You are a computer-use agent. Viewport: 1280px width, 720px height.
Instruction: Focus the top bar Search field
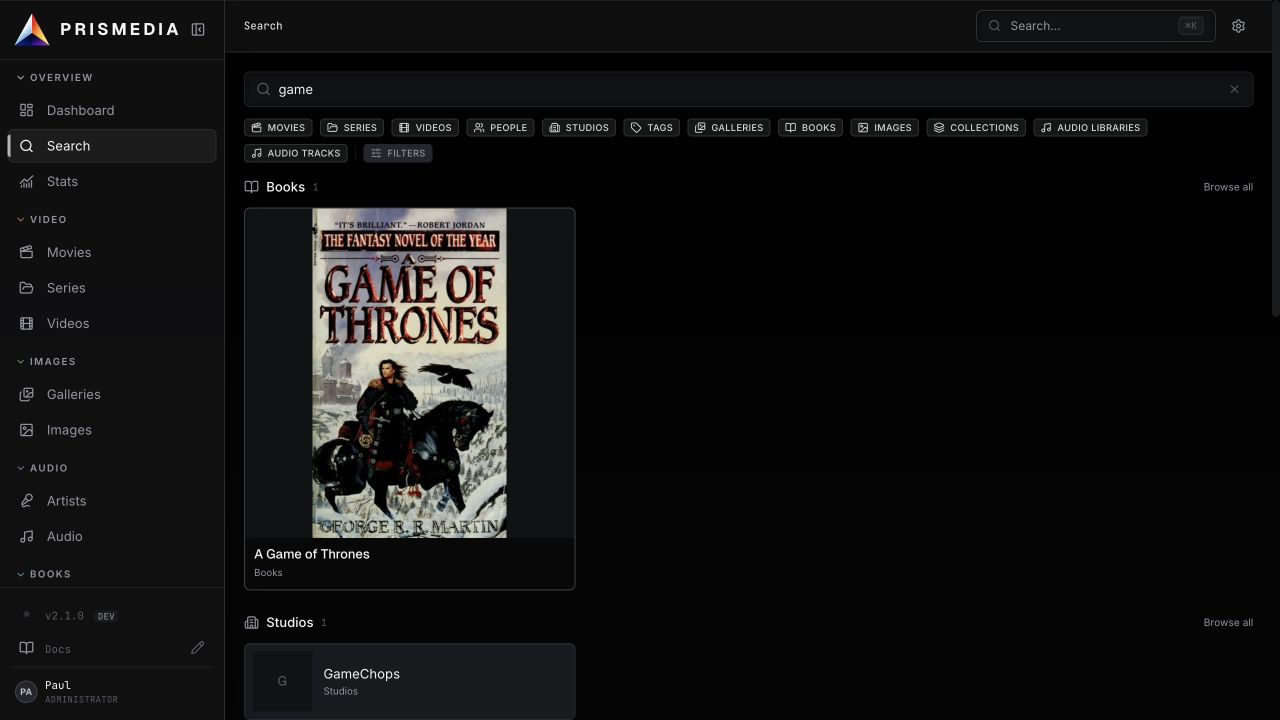pyautogui.click(x=1096, y=26)
